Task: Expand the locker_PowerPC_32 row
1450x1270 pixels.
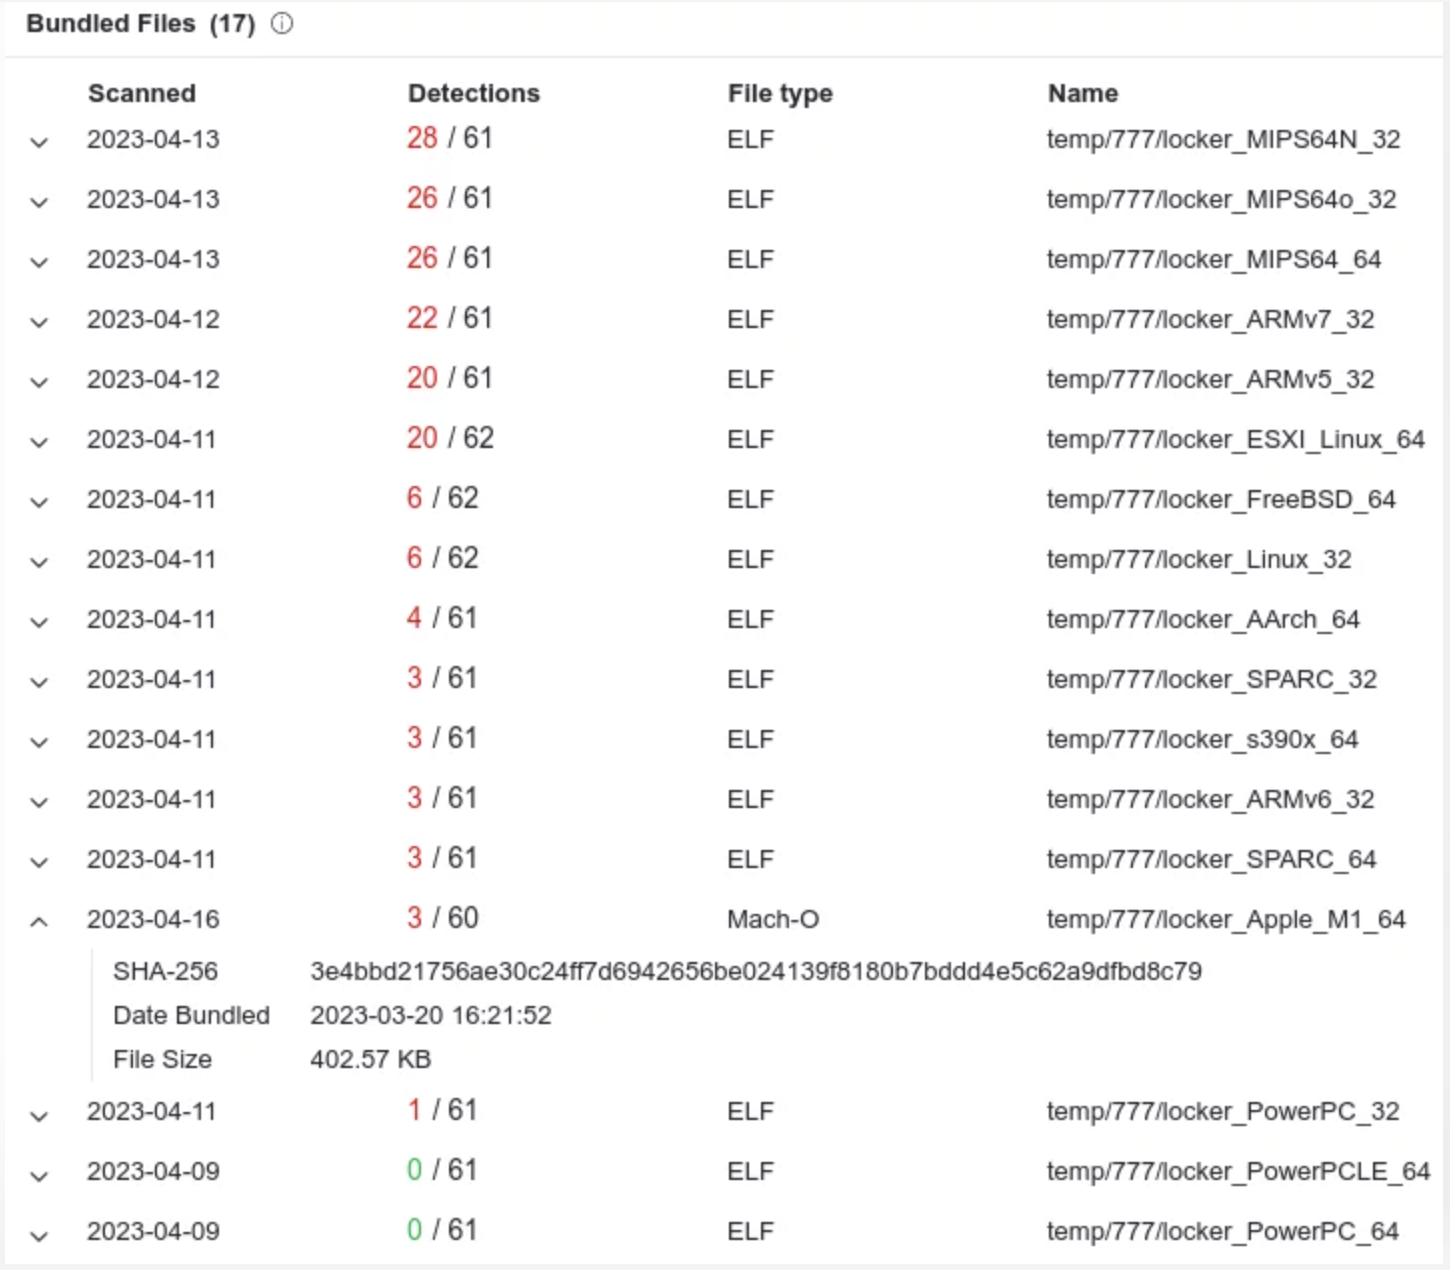Action: 39,1115
